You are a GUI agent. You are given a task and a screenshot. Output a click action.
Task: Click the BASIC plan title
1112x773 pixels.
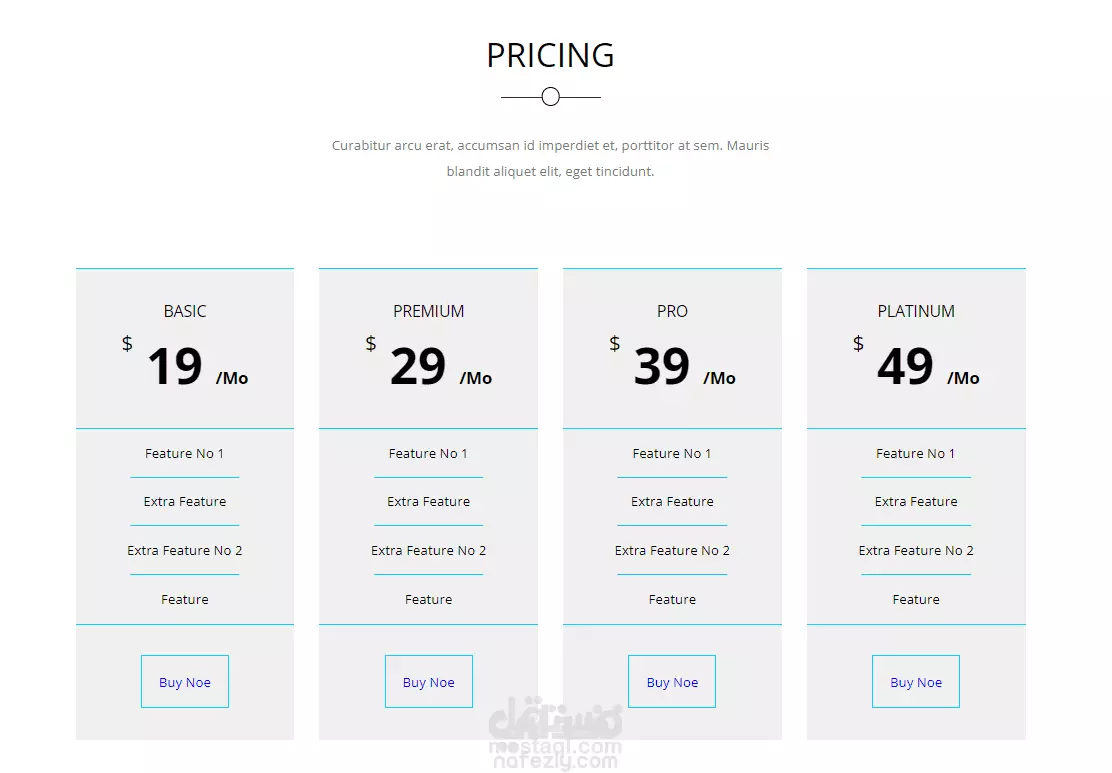pyautogui.click(x=184, y=311)
